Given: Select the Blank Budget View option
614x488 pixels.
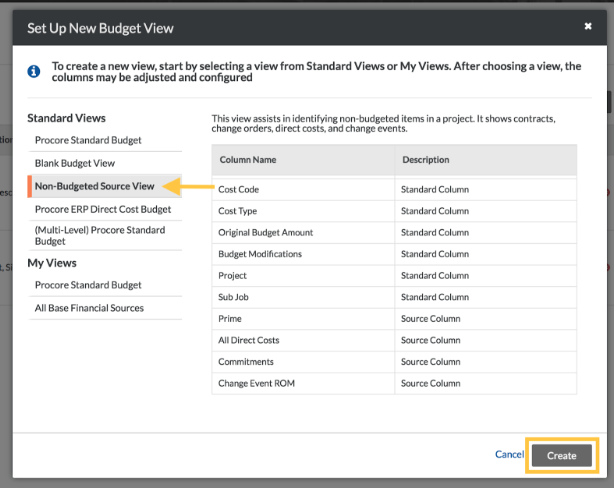Looking at the screenshot, I should point(105,163).
